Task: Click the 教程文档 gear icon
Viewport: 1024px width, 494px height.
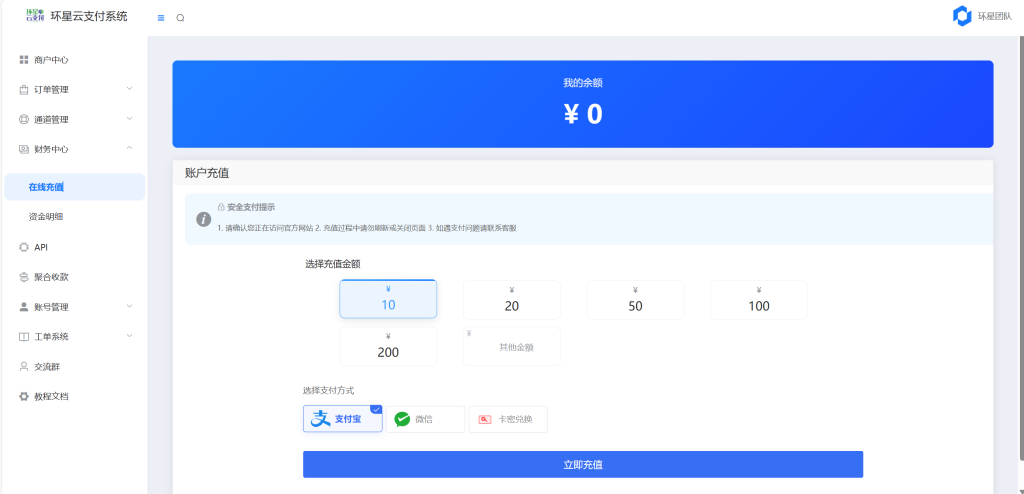Action: click(24, 397)
